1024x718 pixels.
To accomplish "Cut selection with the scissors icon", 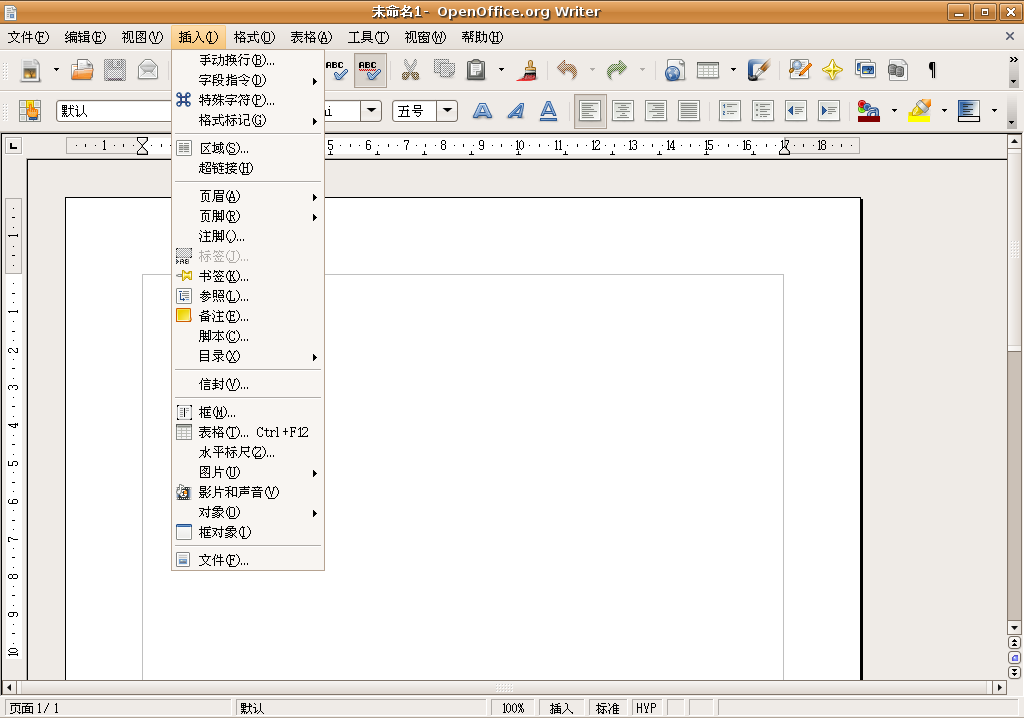I will pos(410,70).
